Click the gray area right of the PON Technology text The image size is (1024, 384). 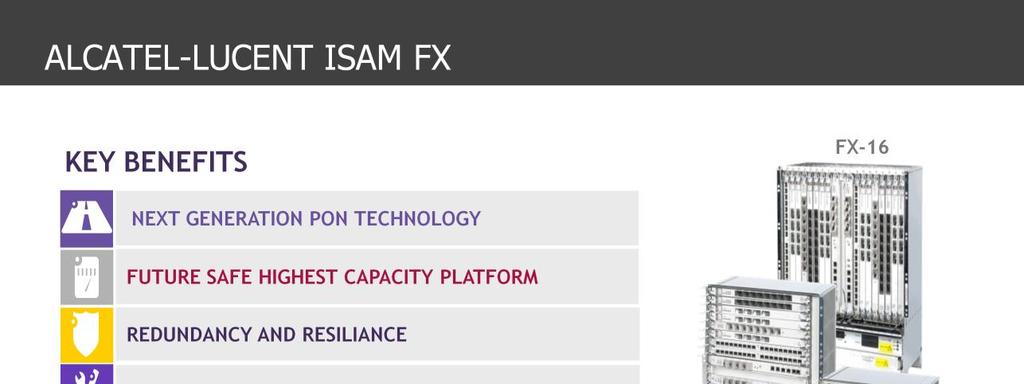(x=560, y=218)
